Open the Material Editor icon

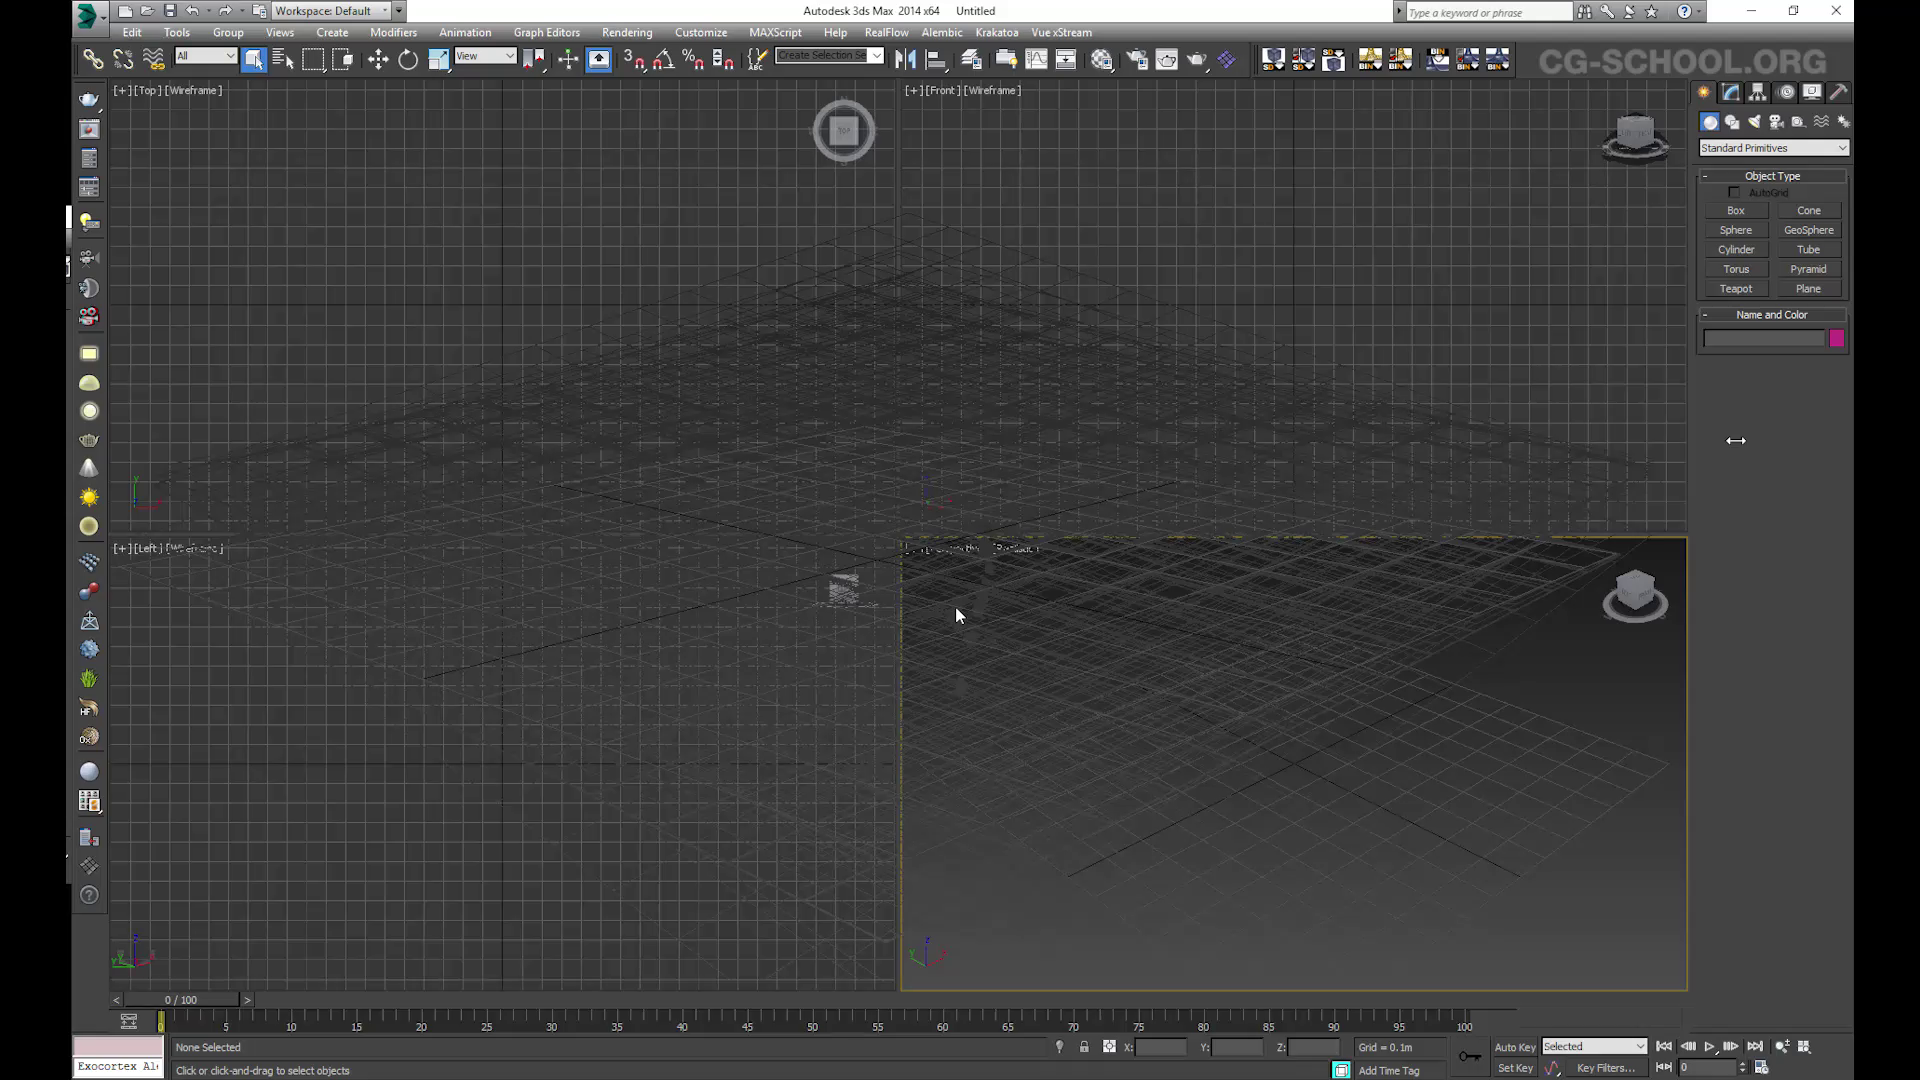pyautogui.click(x=1102, y=60)
